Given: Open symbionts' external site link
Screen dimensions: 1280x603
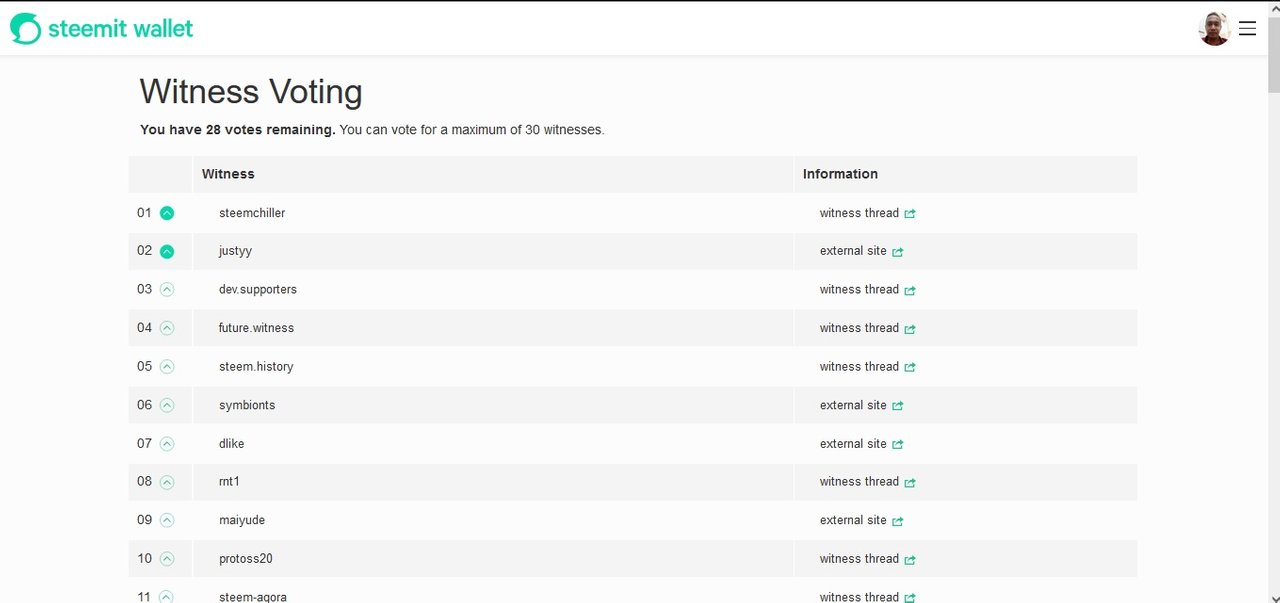Looking at the screenshot, I should click(862, 405).
